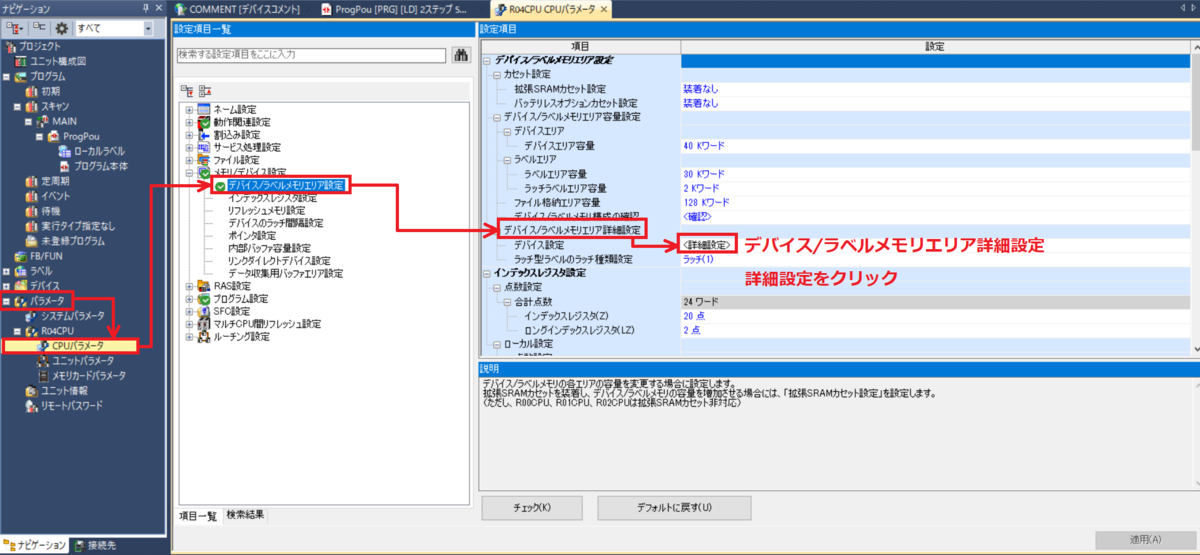Open the 接続先 tab in navigation
The width and height of the screenshot is (1200, 555).
click(x=95, y=545)
